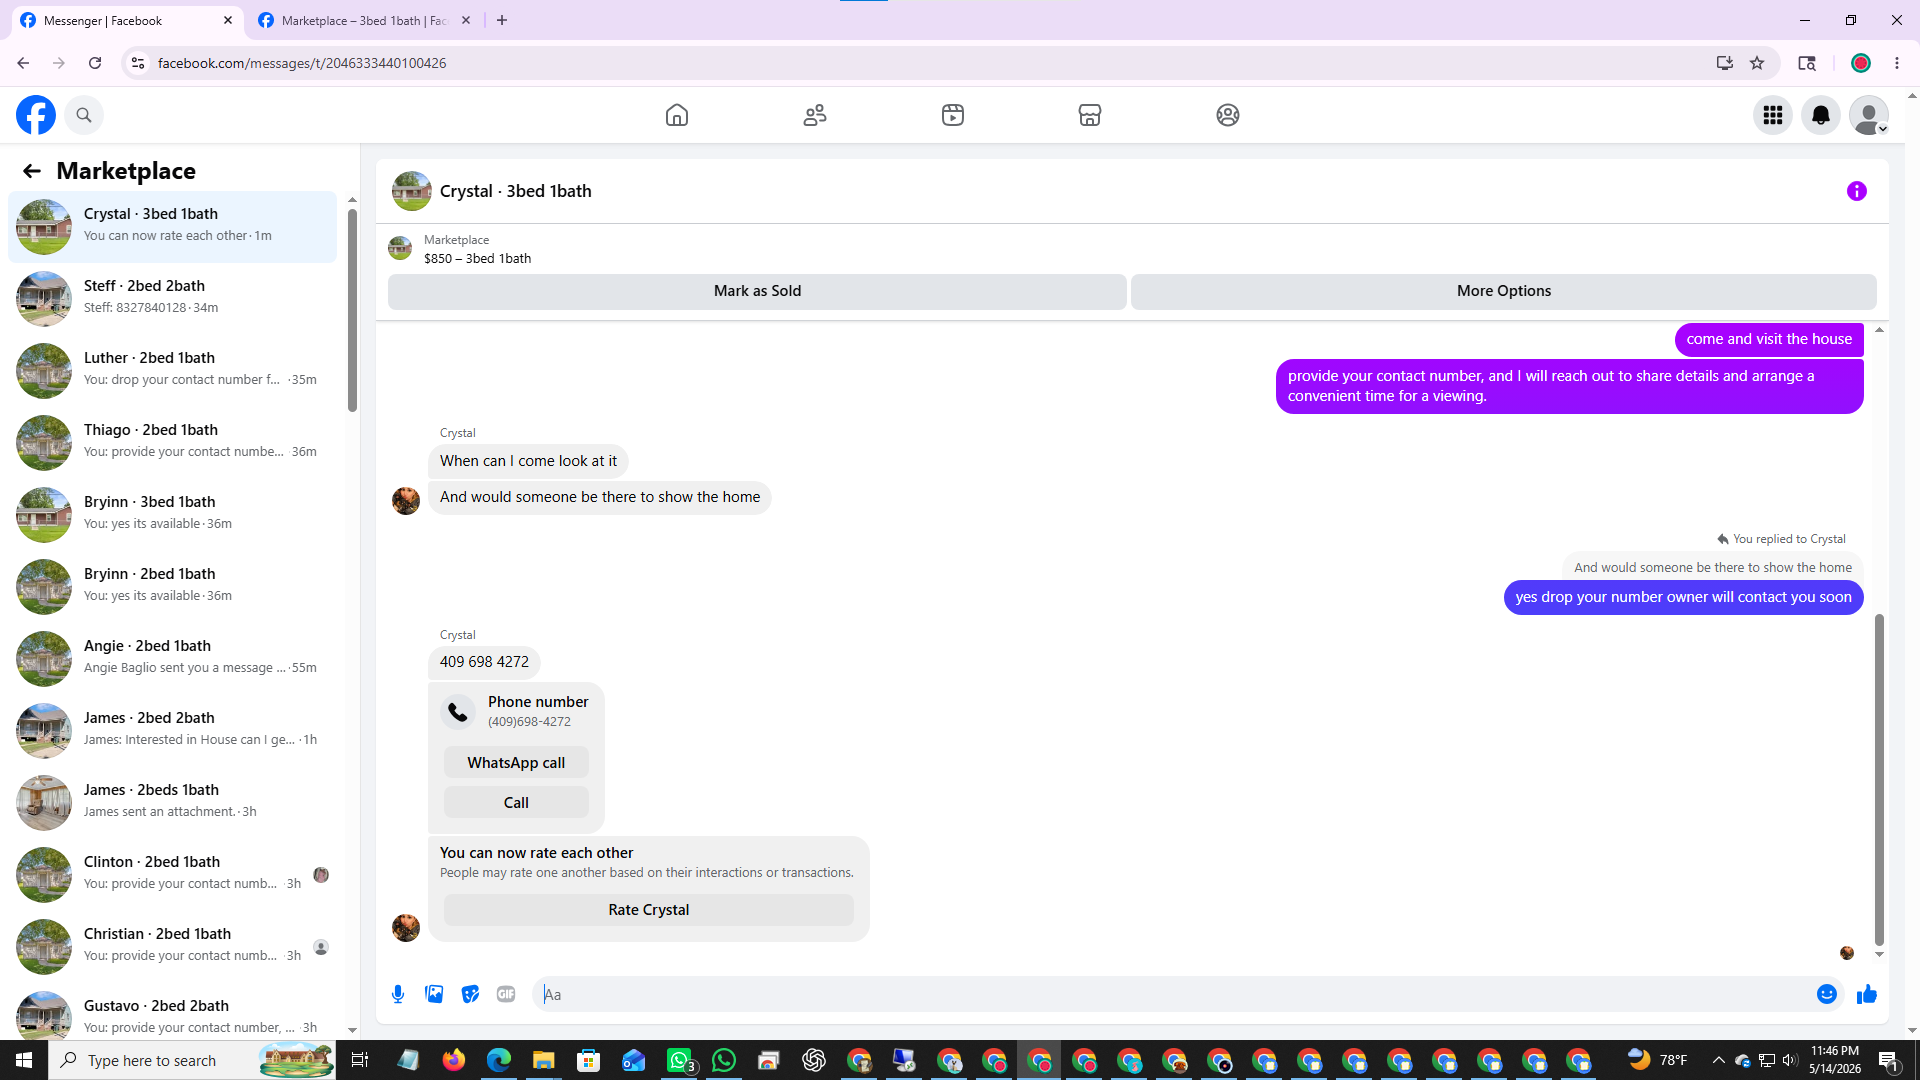
Task: Switch to the Marketplace 3bed 1bath tab
Action: pyautogui.click(x=365, y=21)
